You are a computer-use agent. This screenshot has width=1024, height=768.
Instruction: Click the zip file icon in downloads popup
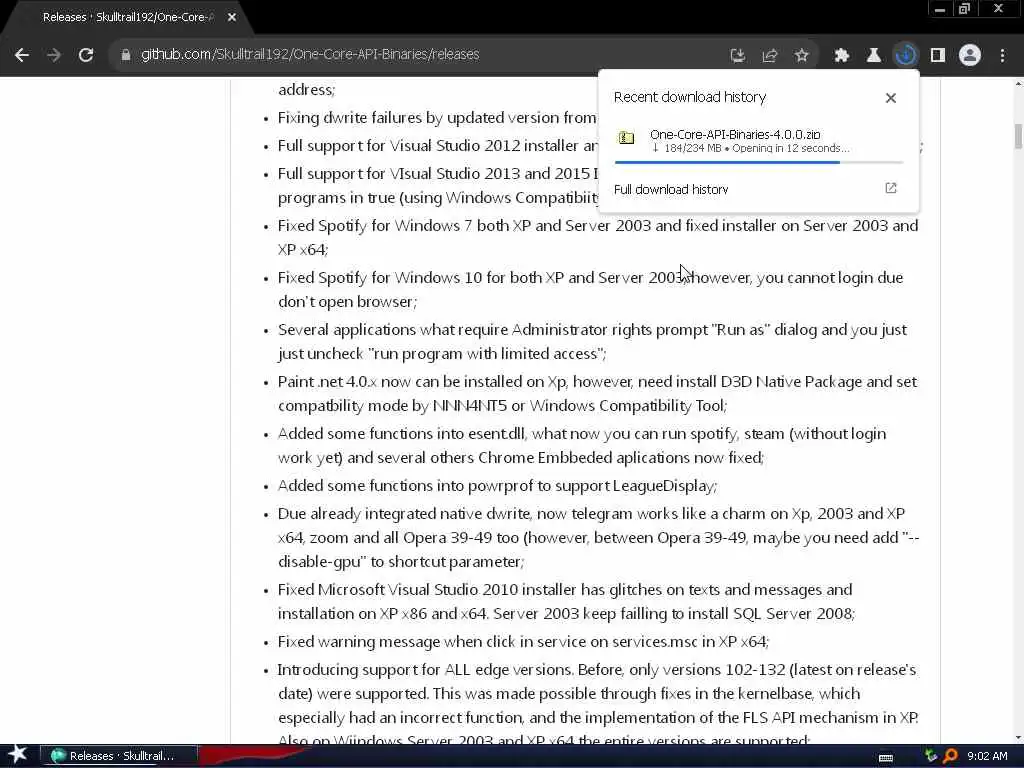[626, 138]
